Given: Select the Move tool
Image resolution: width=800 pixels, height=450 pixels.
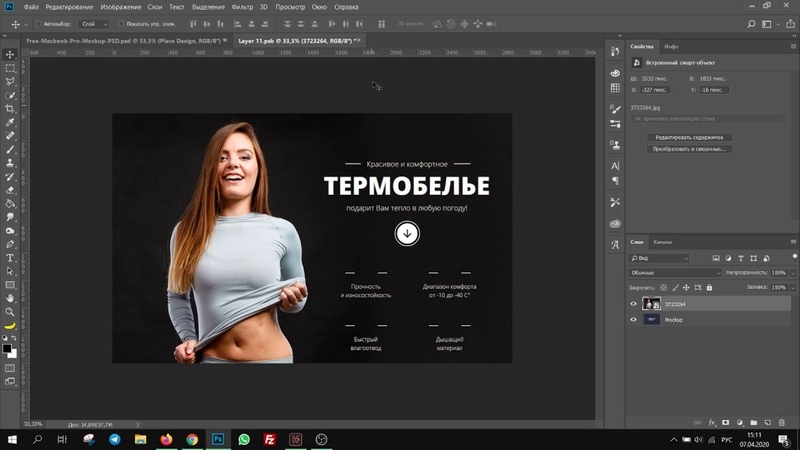Looking at the screenshot, I should click(10, 54).
